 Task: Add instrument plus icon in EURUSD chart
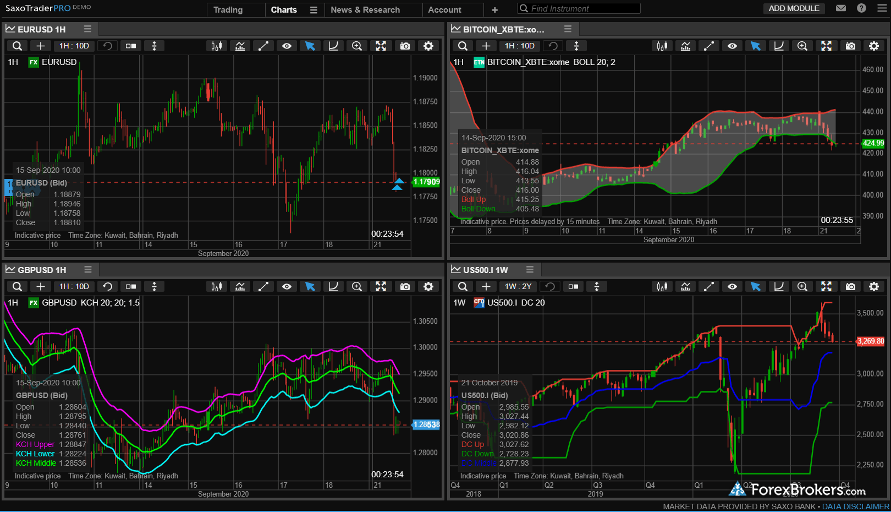point(40,46)
